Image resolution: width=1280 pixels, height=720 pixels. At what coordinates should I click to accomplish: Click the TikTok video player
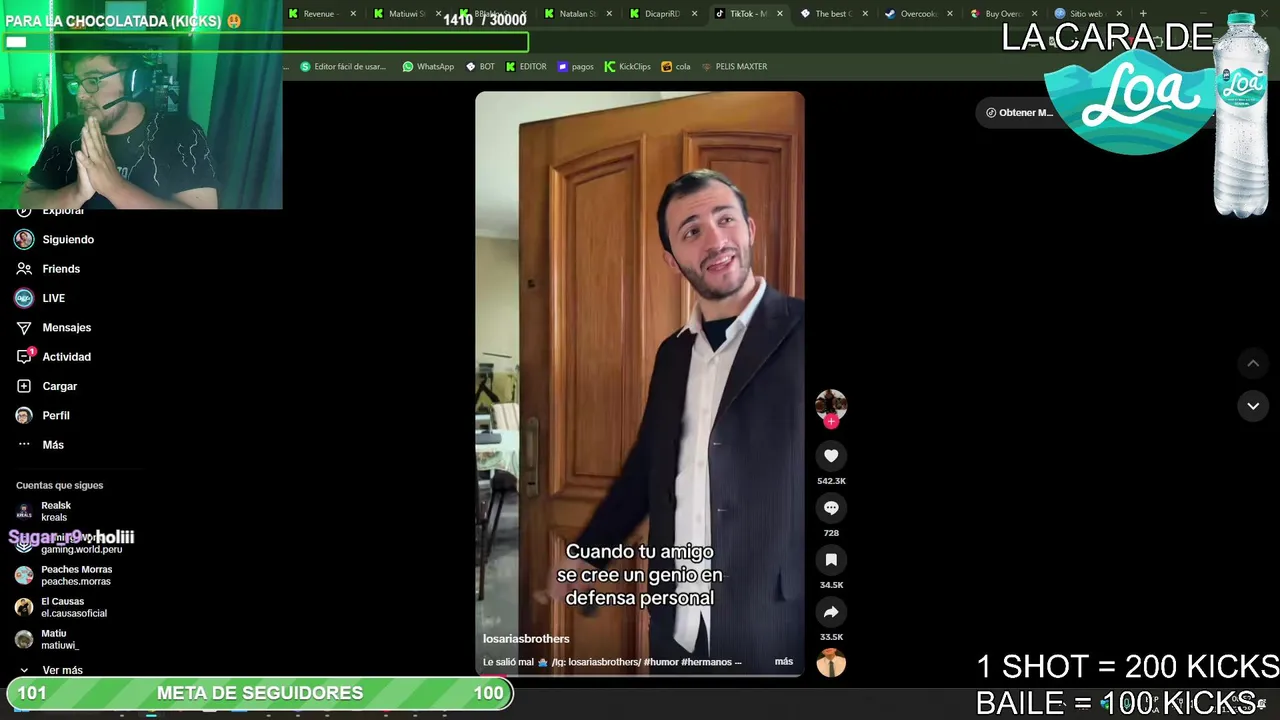coord(640,384)
